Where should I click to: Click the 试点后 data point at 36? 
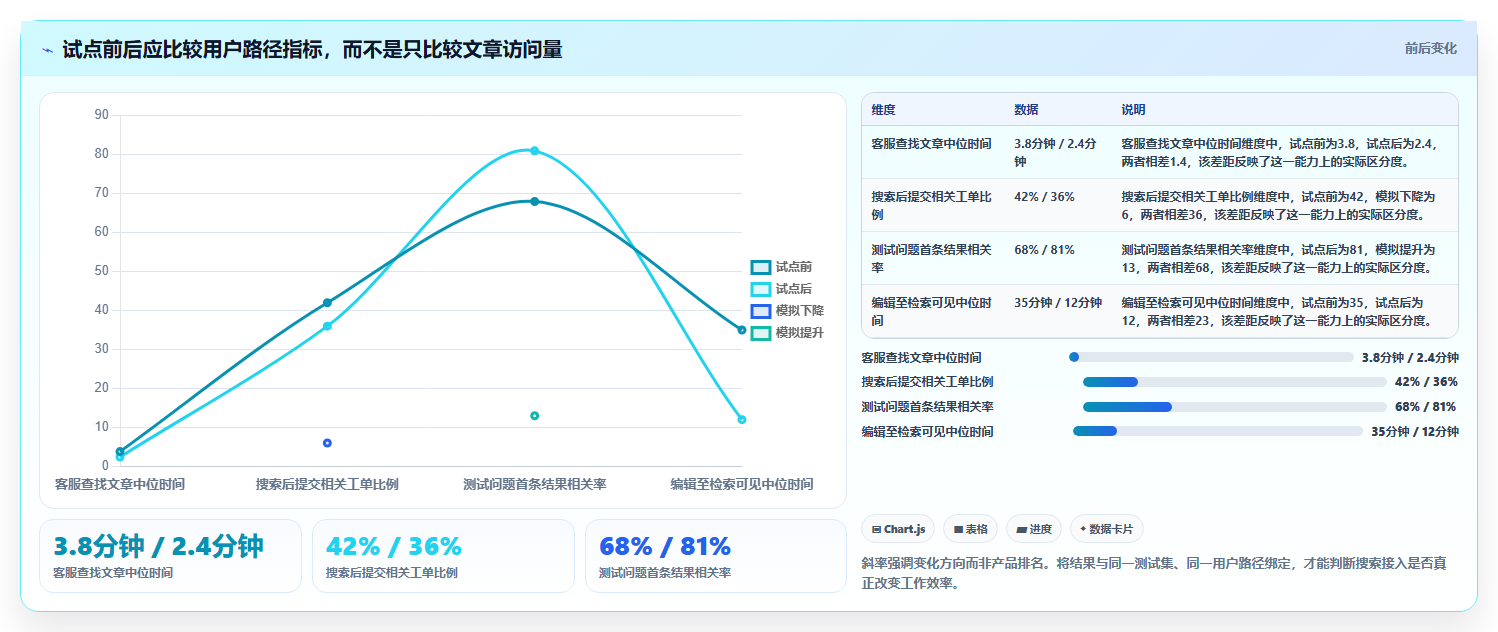pyautogui.click(x=327, y=326)
